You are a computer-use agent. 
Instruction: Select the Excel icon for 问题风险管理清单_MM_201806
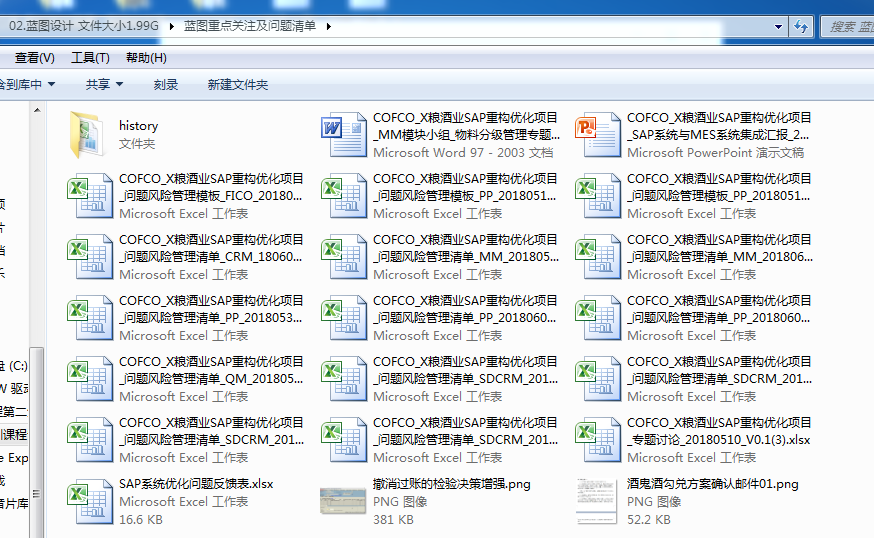tap(598, 256)
